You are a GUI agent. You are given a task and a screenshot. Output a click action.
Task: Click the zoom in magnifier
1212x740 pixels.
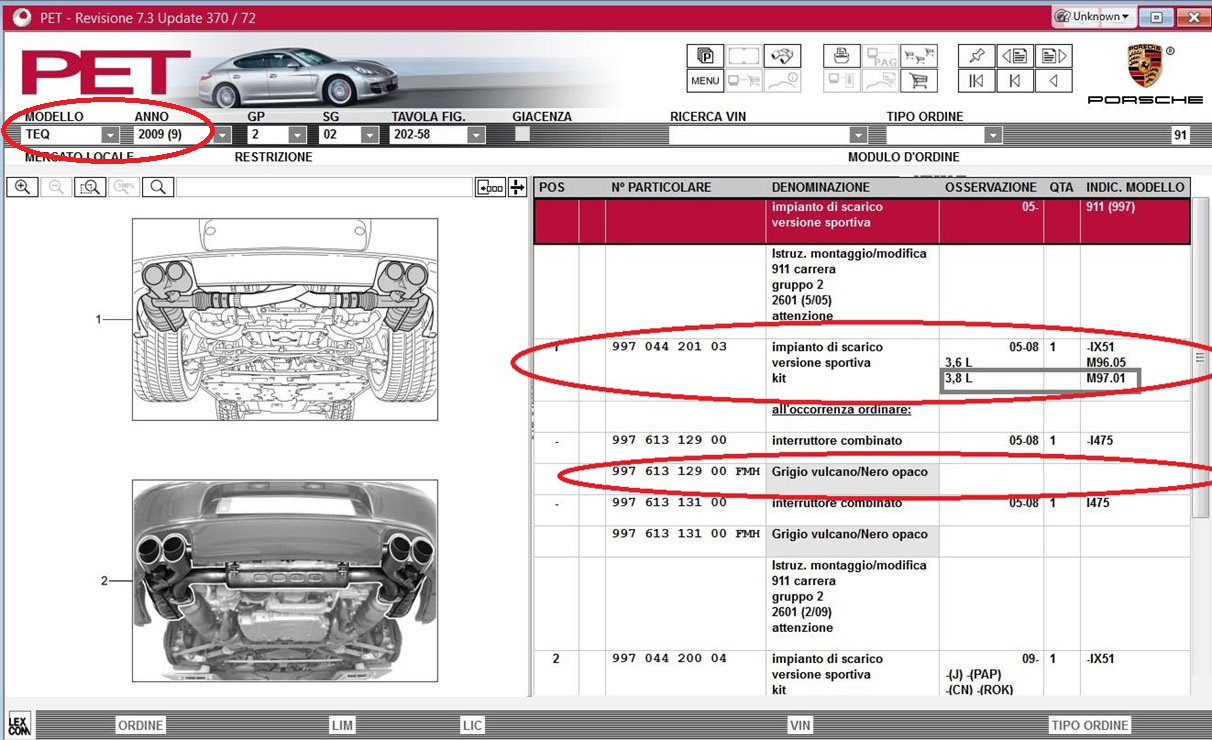click(22, 187)
